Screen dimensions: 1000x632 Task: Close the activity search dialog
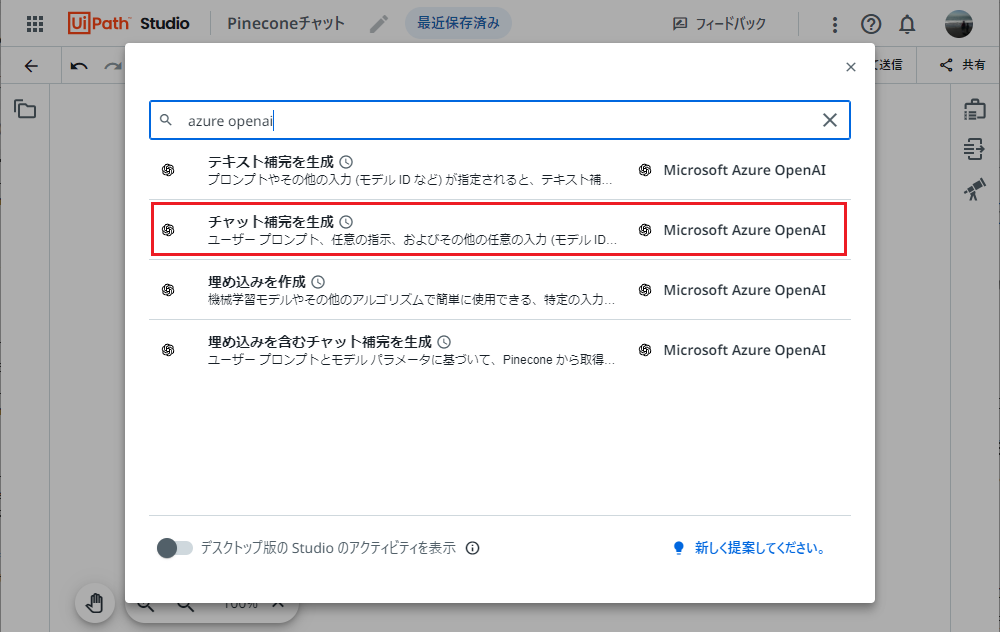tap(851, 67)
